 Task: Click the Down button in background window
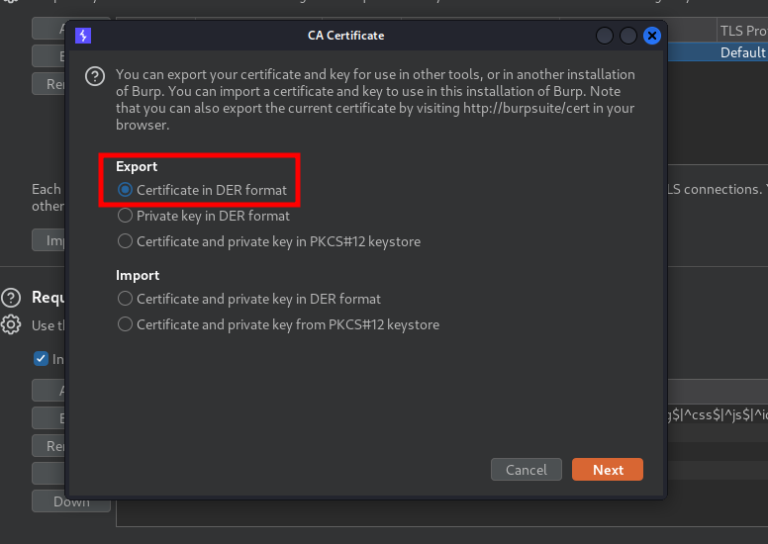71,501
